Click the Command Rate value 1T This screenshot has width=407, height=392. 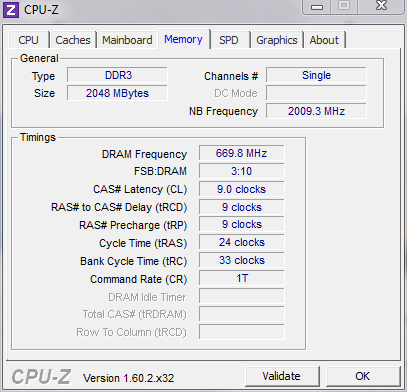(x=242, y=278)
